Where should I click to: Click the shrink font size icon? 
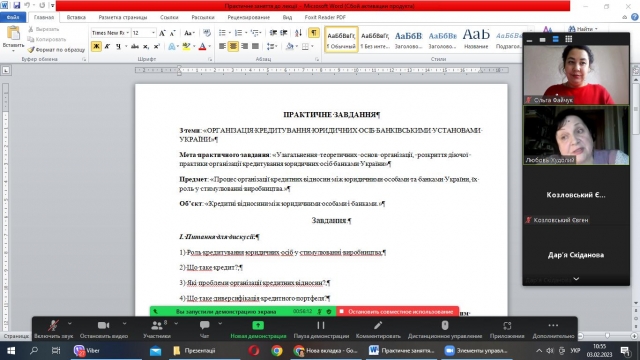tap(173, 33)
